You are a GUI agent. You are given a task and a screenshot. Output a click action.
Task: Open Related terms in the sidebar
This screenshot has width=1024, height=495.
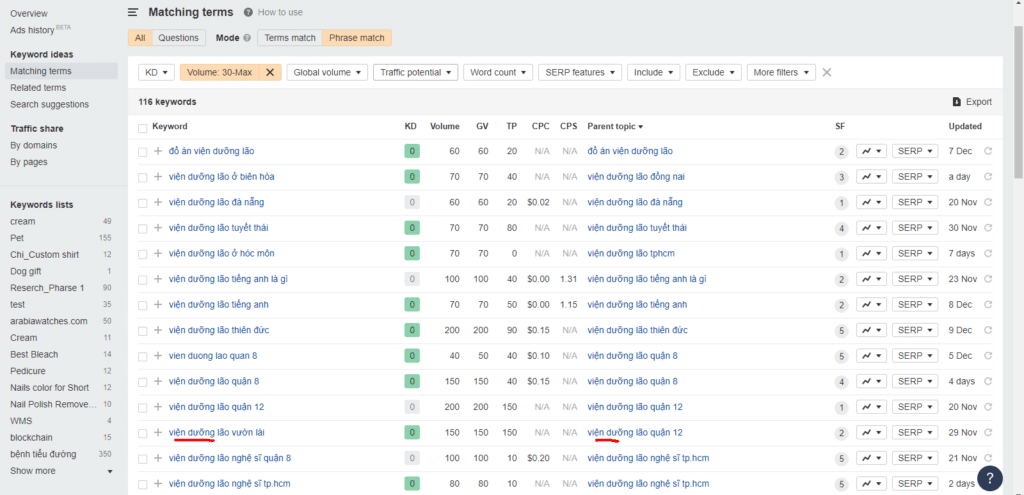(x=38, y=88)
